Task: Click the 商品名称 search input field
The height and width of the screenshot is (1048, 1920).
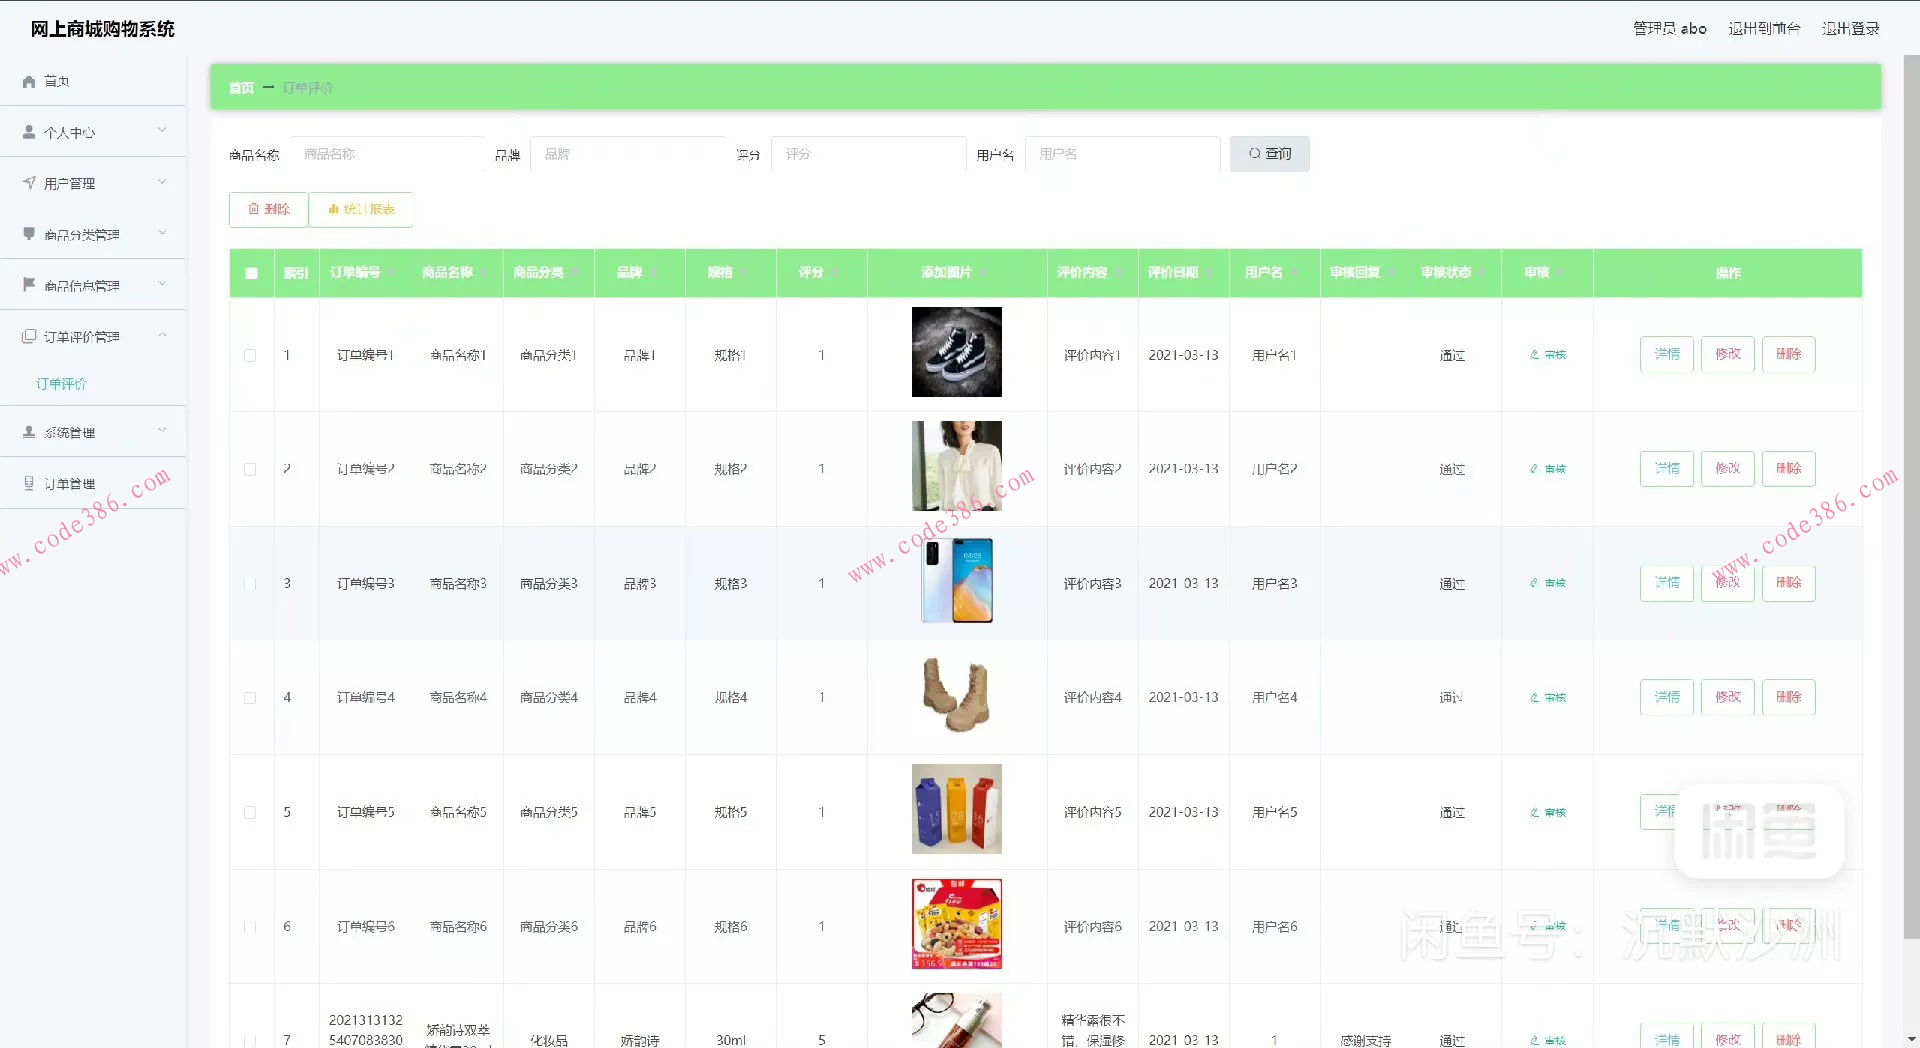Action: click(x=388, y=154)
